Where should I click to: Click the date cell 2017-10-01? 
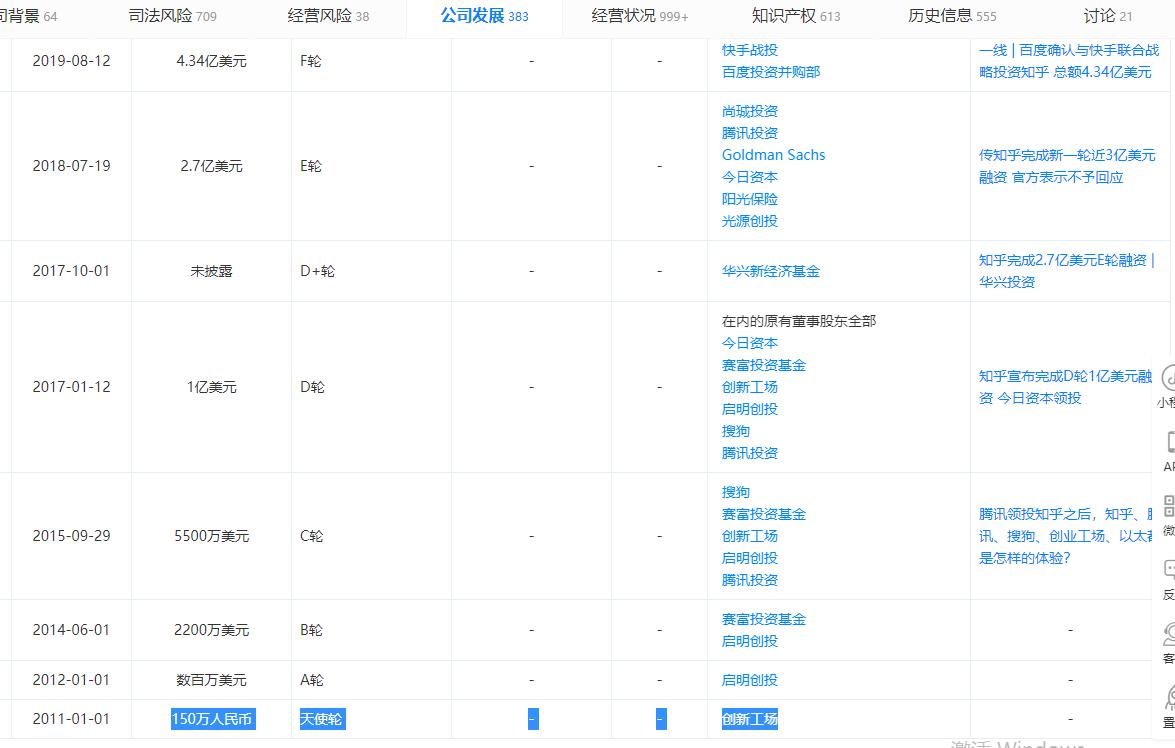click(x=71, y=271)
